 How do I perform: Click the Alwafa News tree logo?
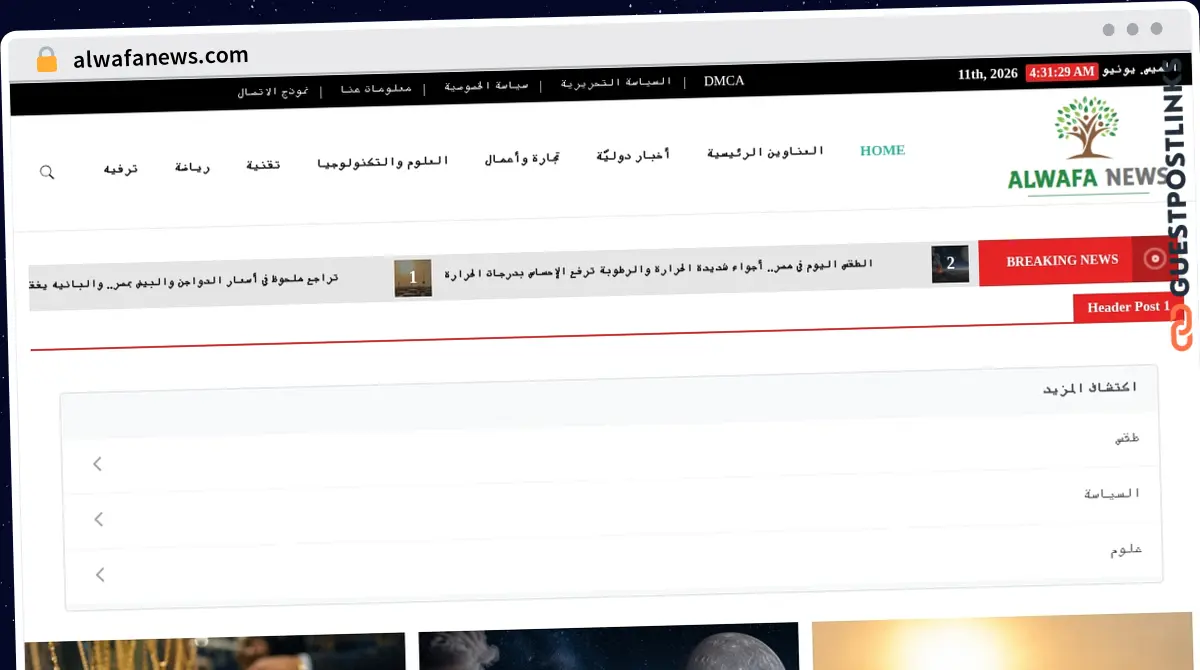(1088, 145)
